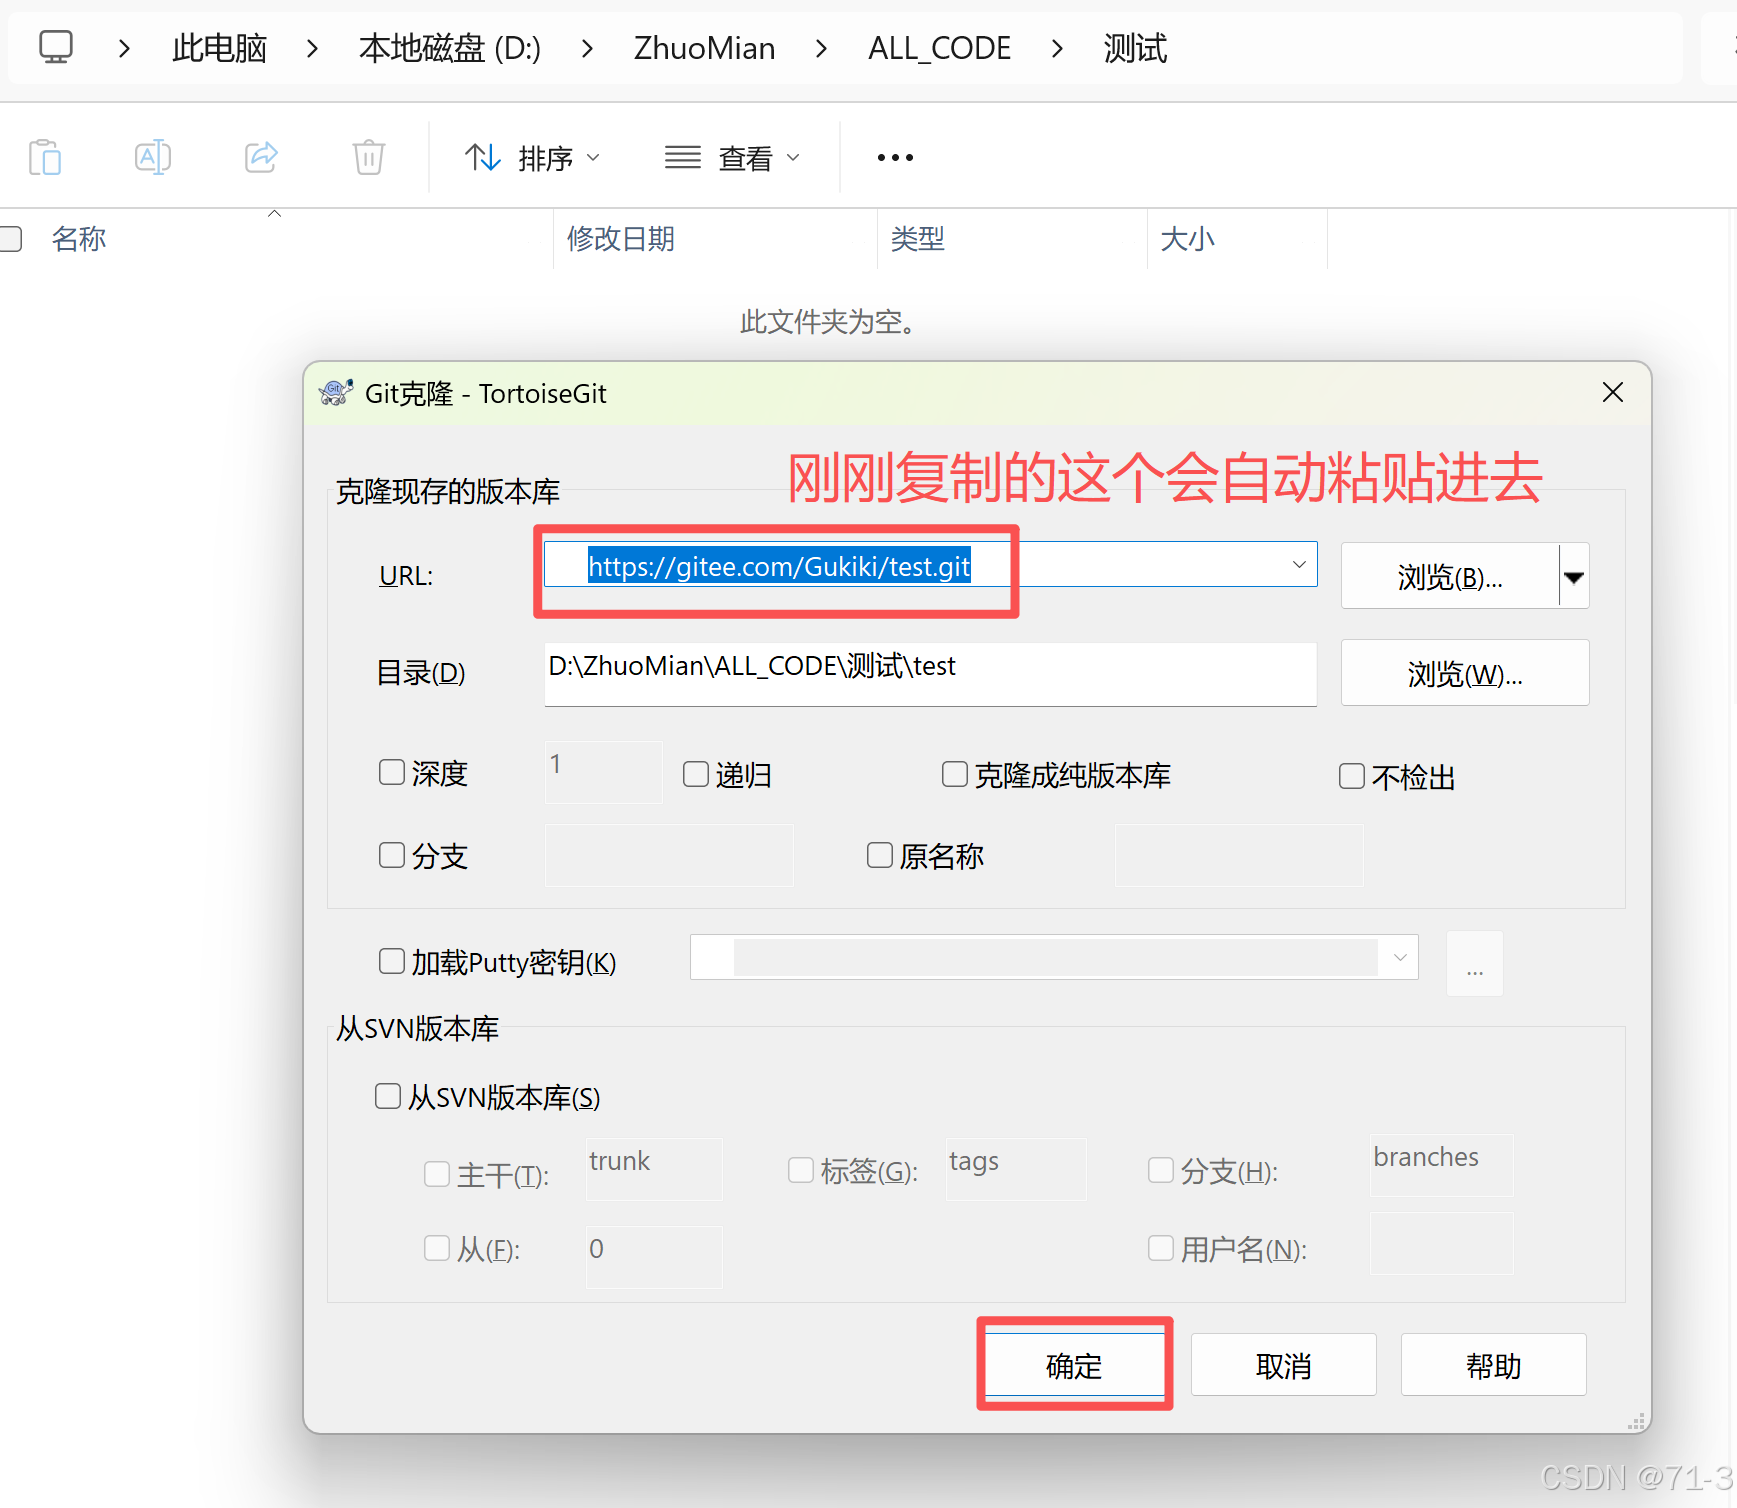1737x1508 pixels.
Task: Click the tags text field
Action: (x=1016, y=1168)
